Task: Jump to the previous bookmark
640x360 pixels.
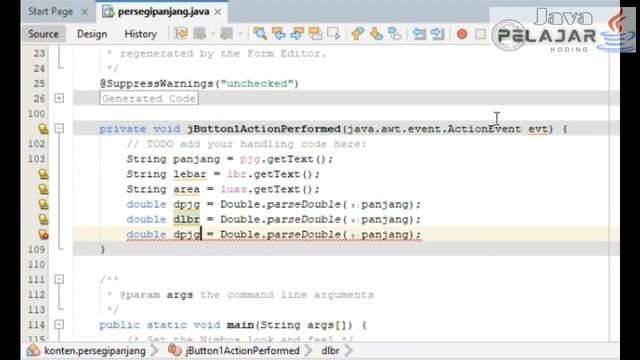Action: 358,33
